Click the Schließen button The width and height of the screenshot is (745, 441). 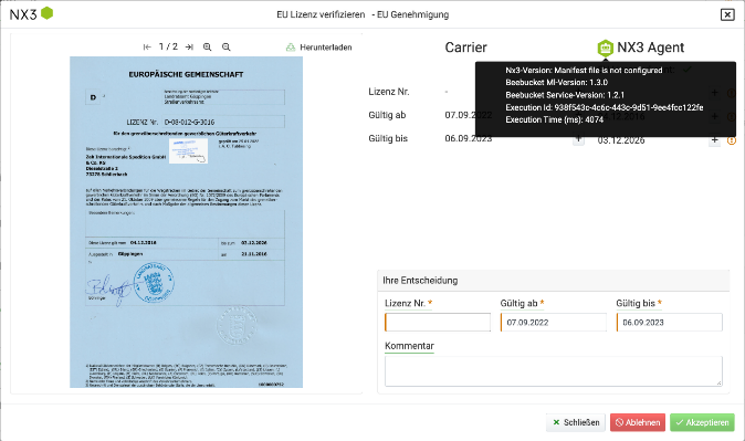[x=576, y=422]
